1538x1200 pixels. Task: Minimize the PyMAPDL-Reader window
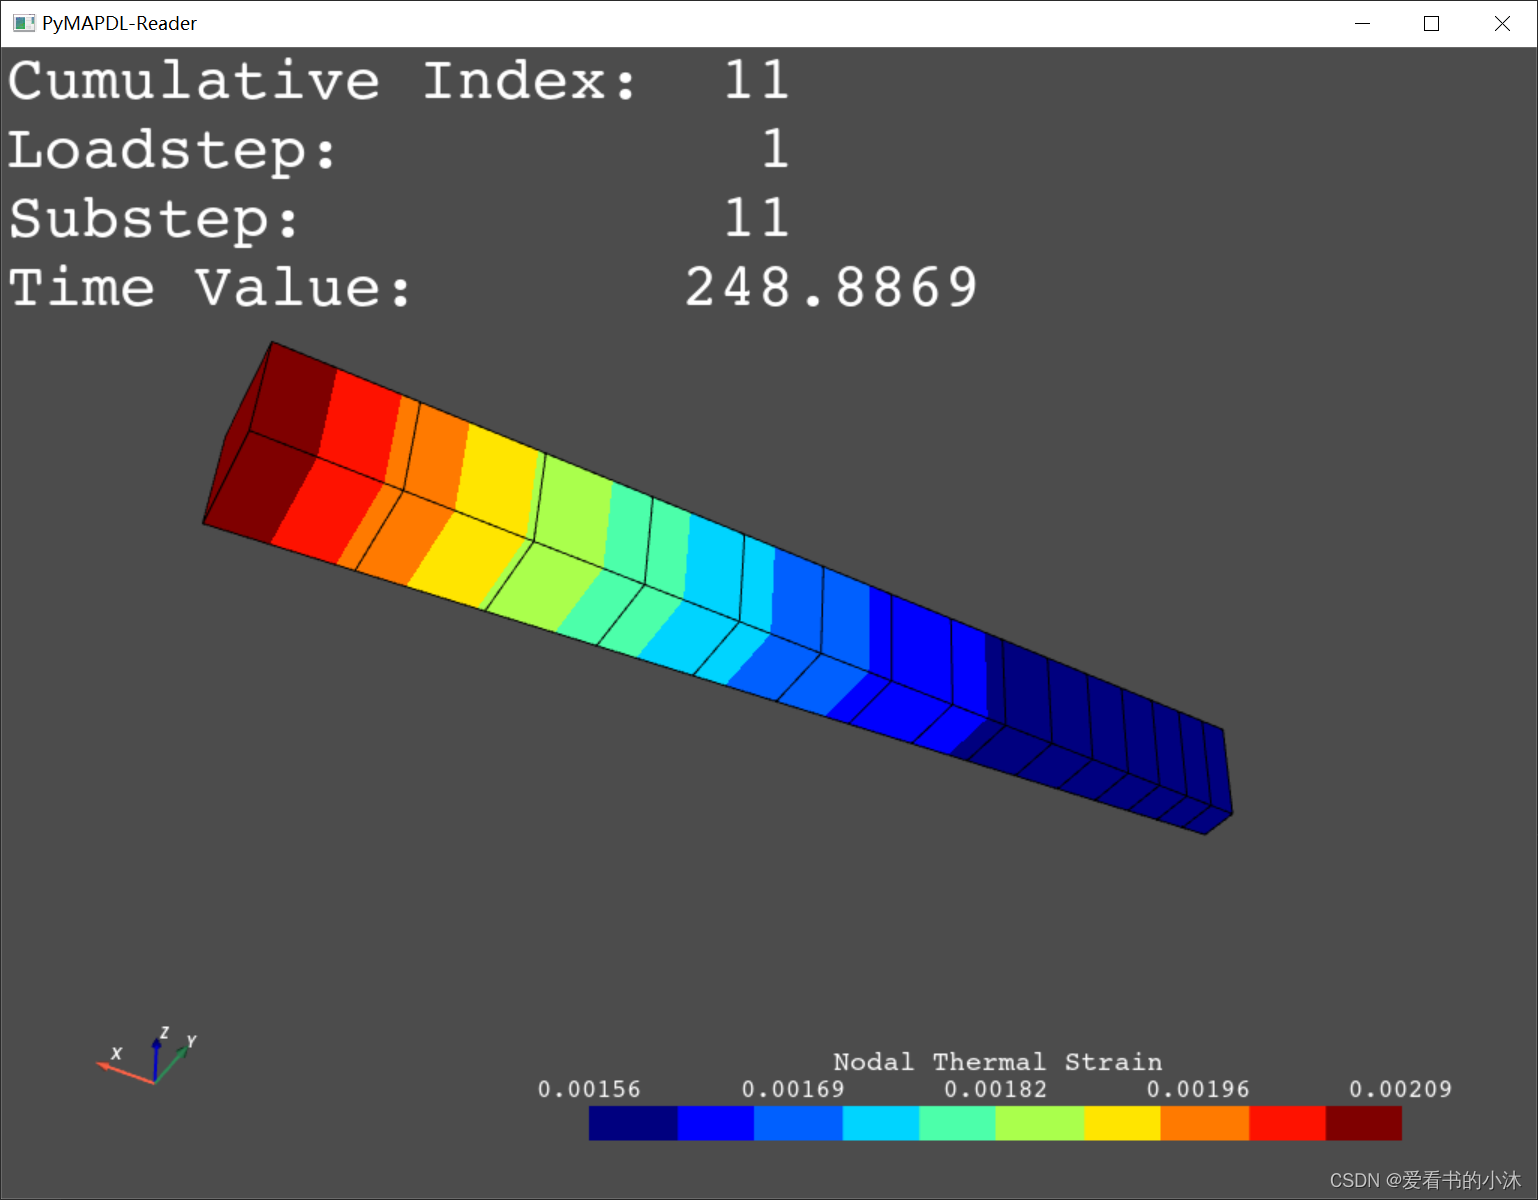click(1362, 23)
